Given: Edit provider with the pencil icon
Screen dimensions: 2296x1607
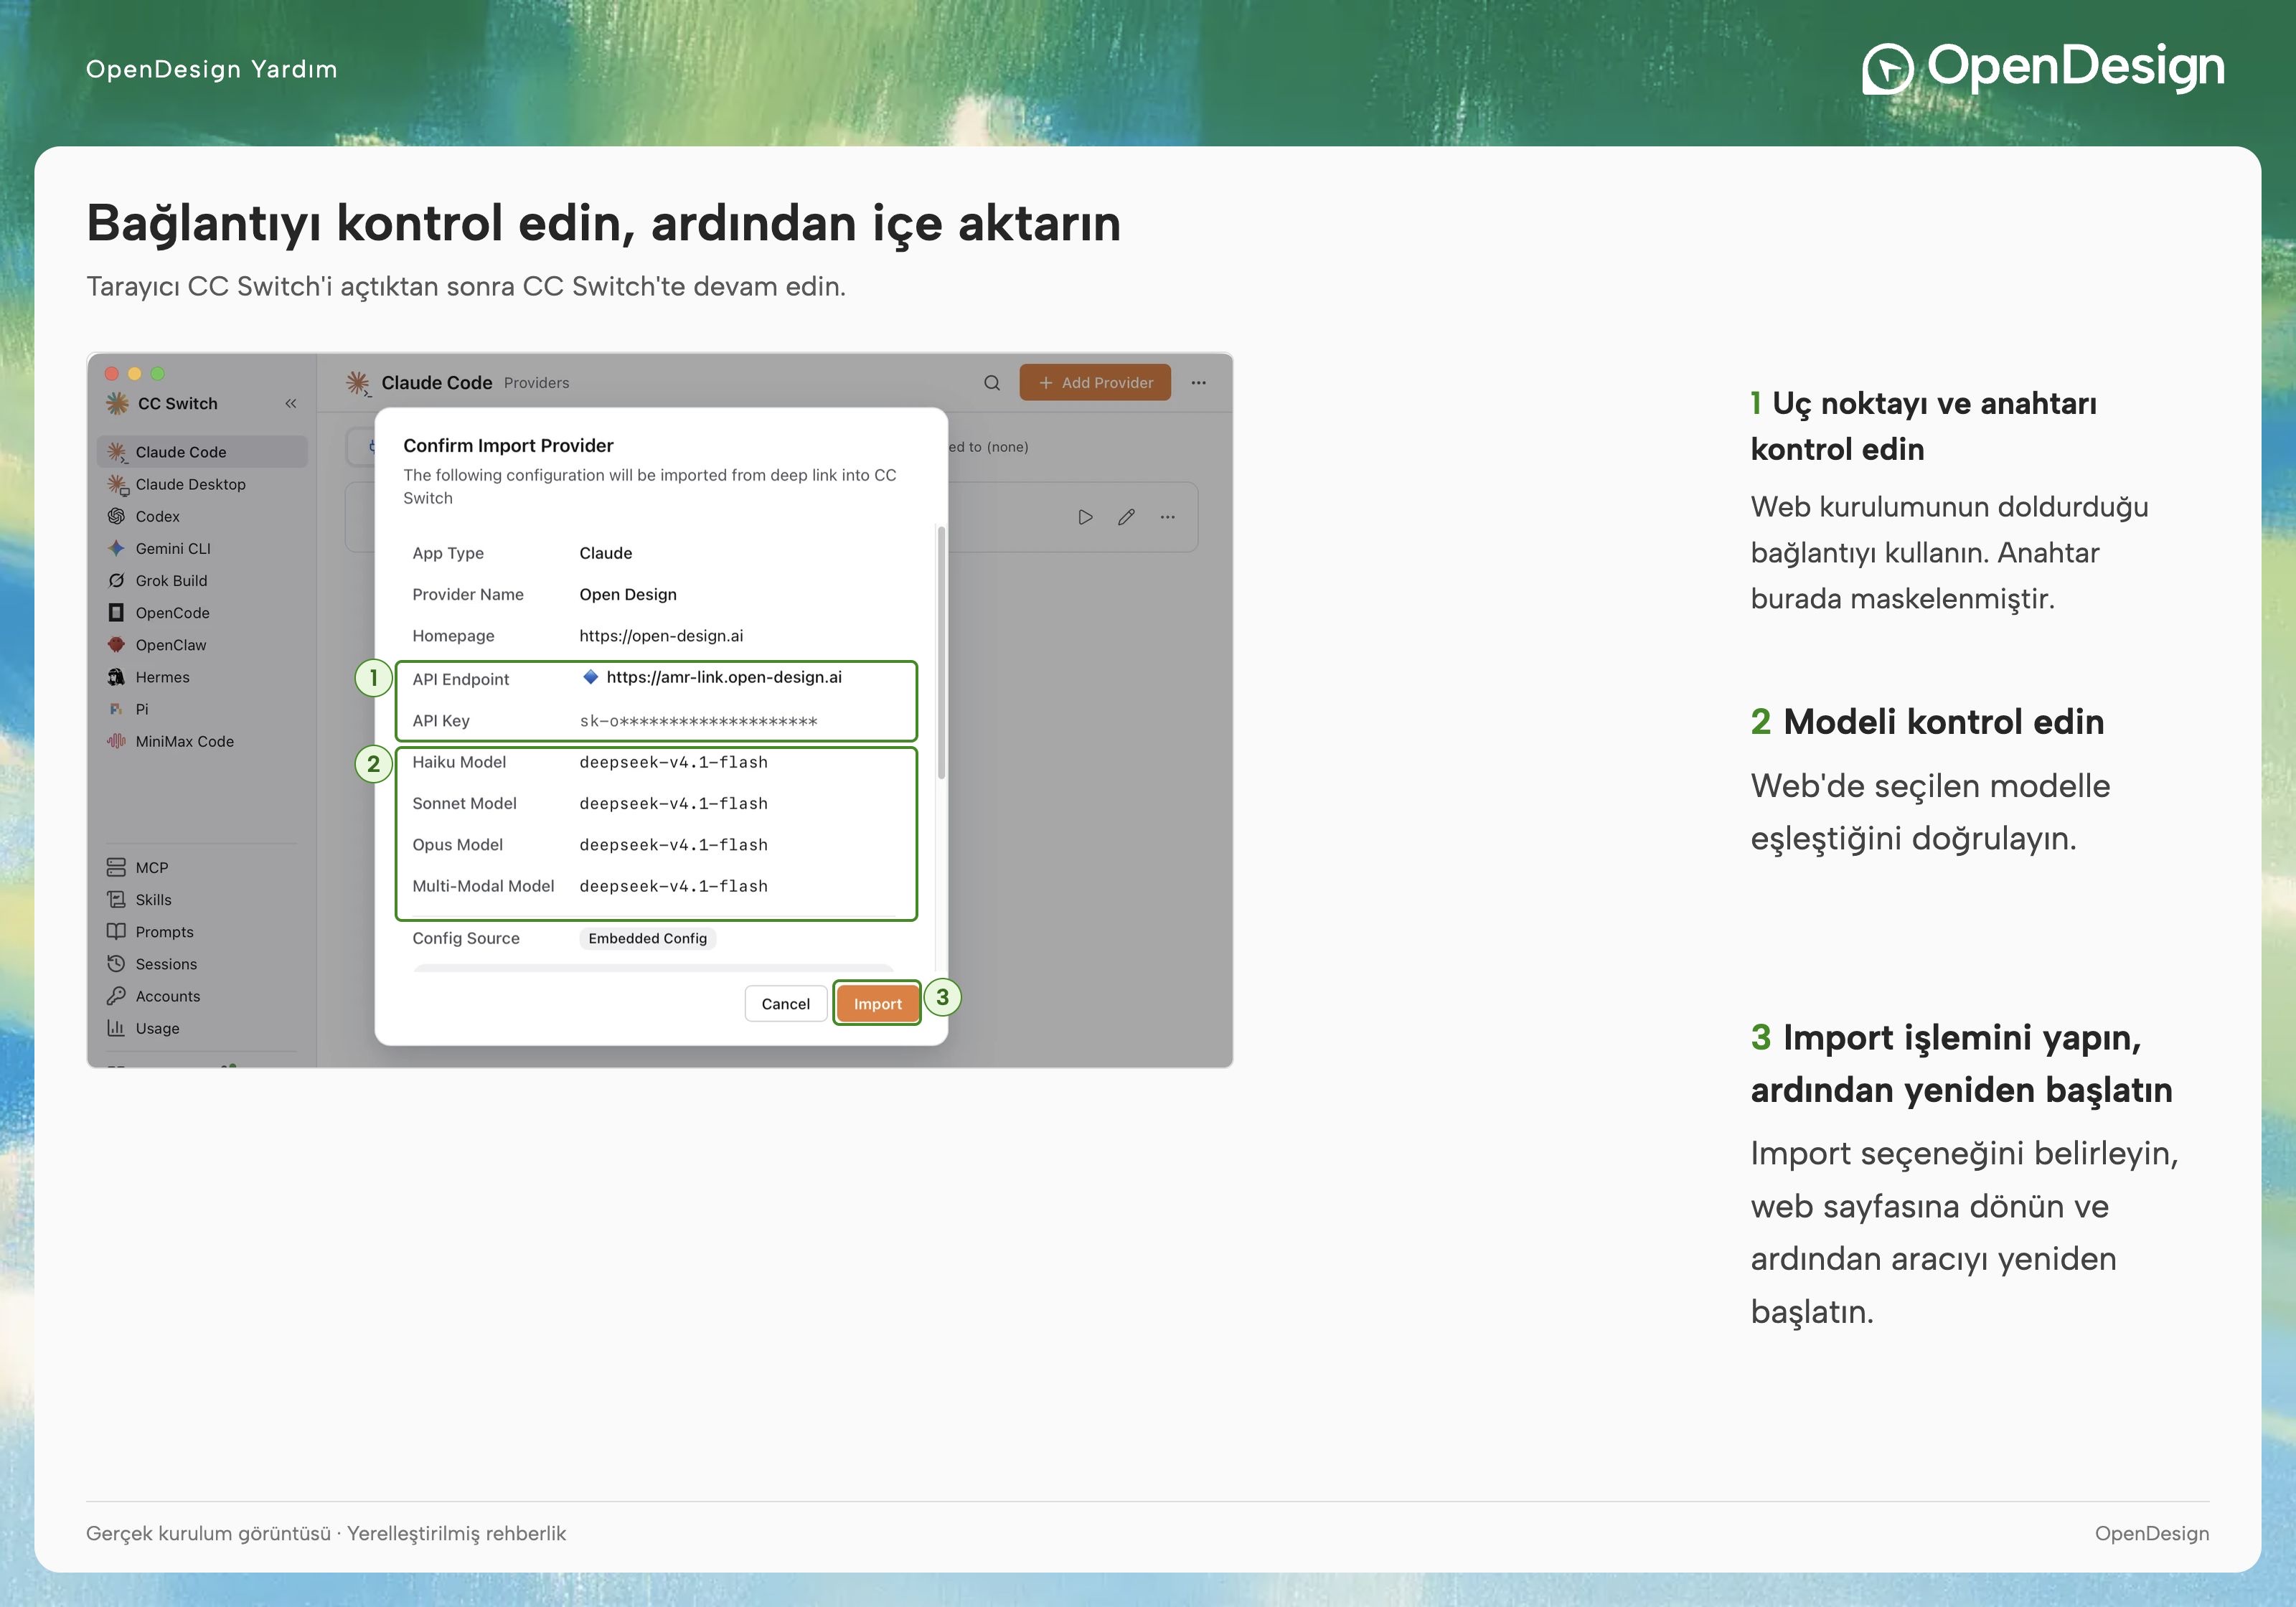Looking at the screenshot, I should 1126,517.
